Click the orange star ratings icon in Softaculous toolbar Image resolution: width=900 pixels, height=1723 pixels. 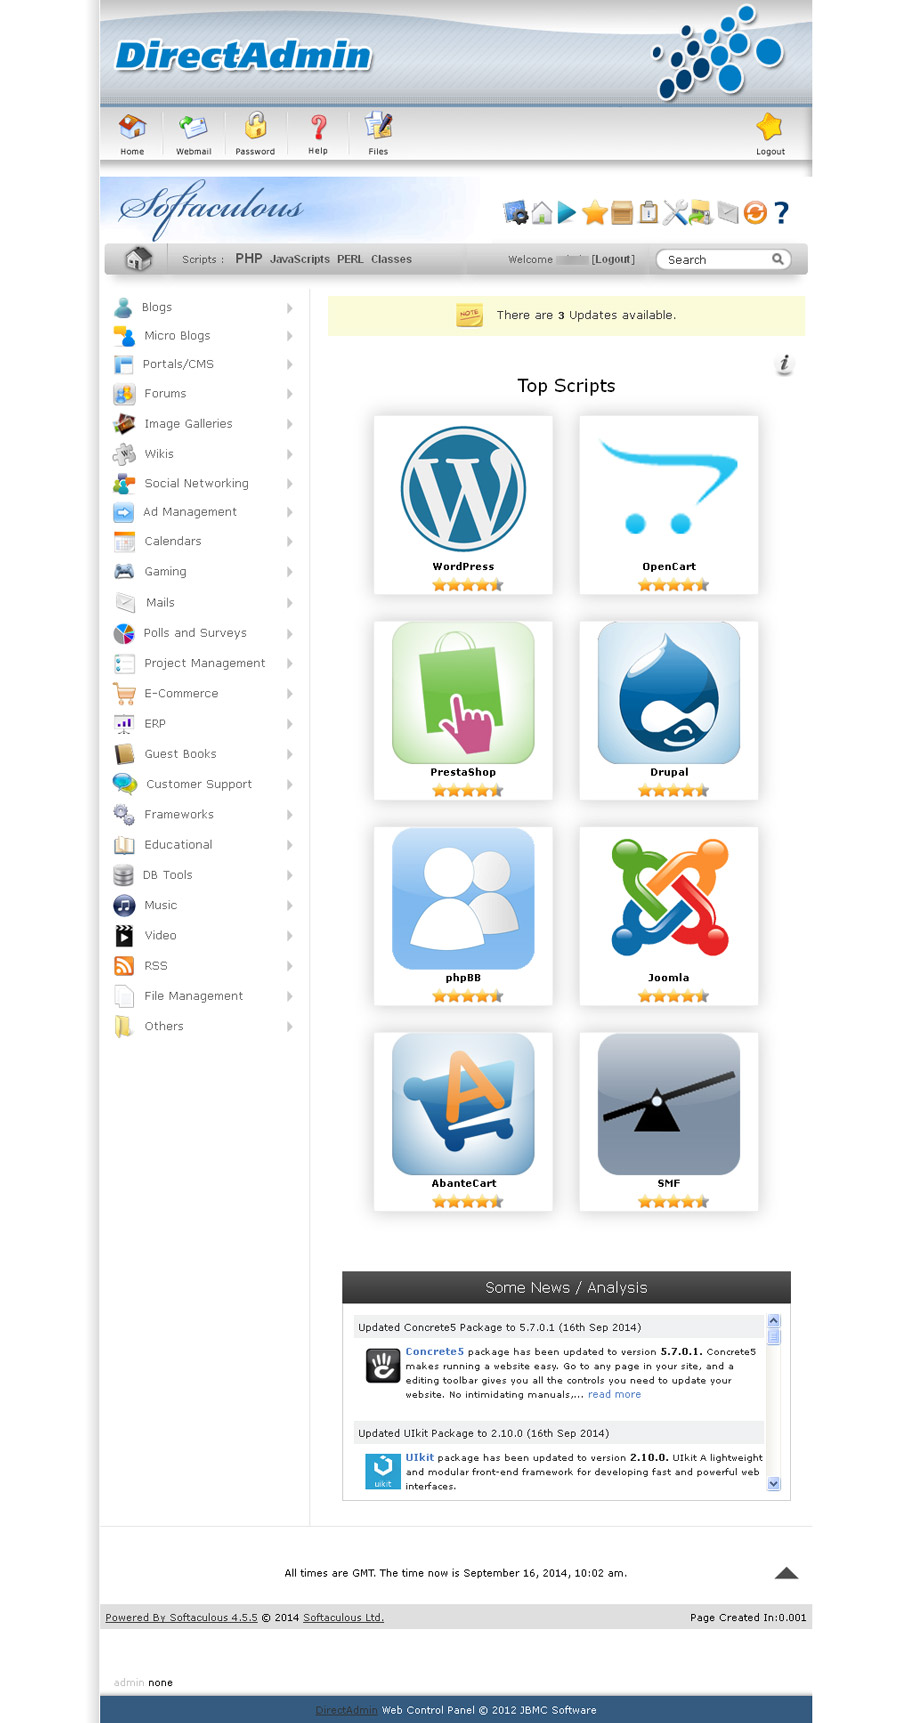pyautogui.click(x=595, y=212)
